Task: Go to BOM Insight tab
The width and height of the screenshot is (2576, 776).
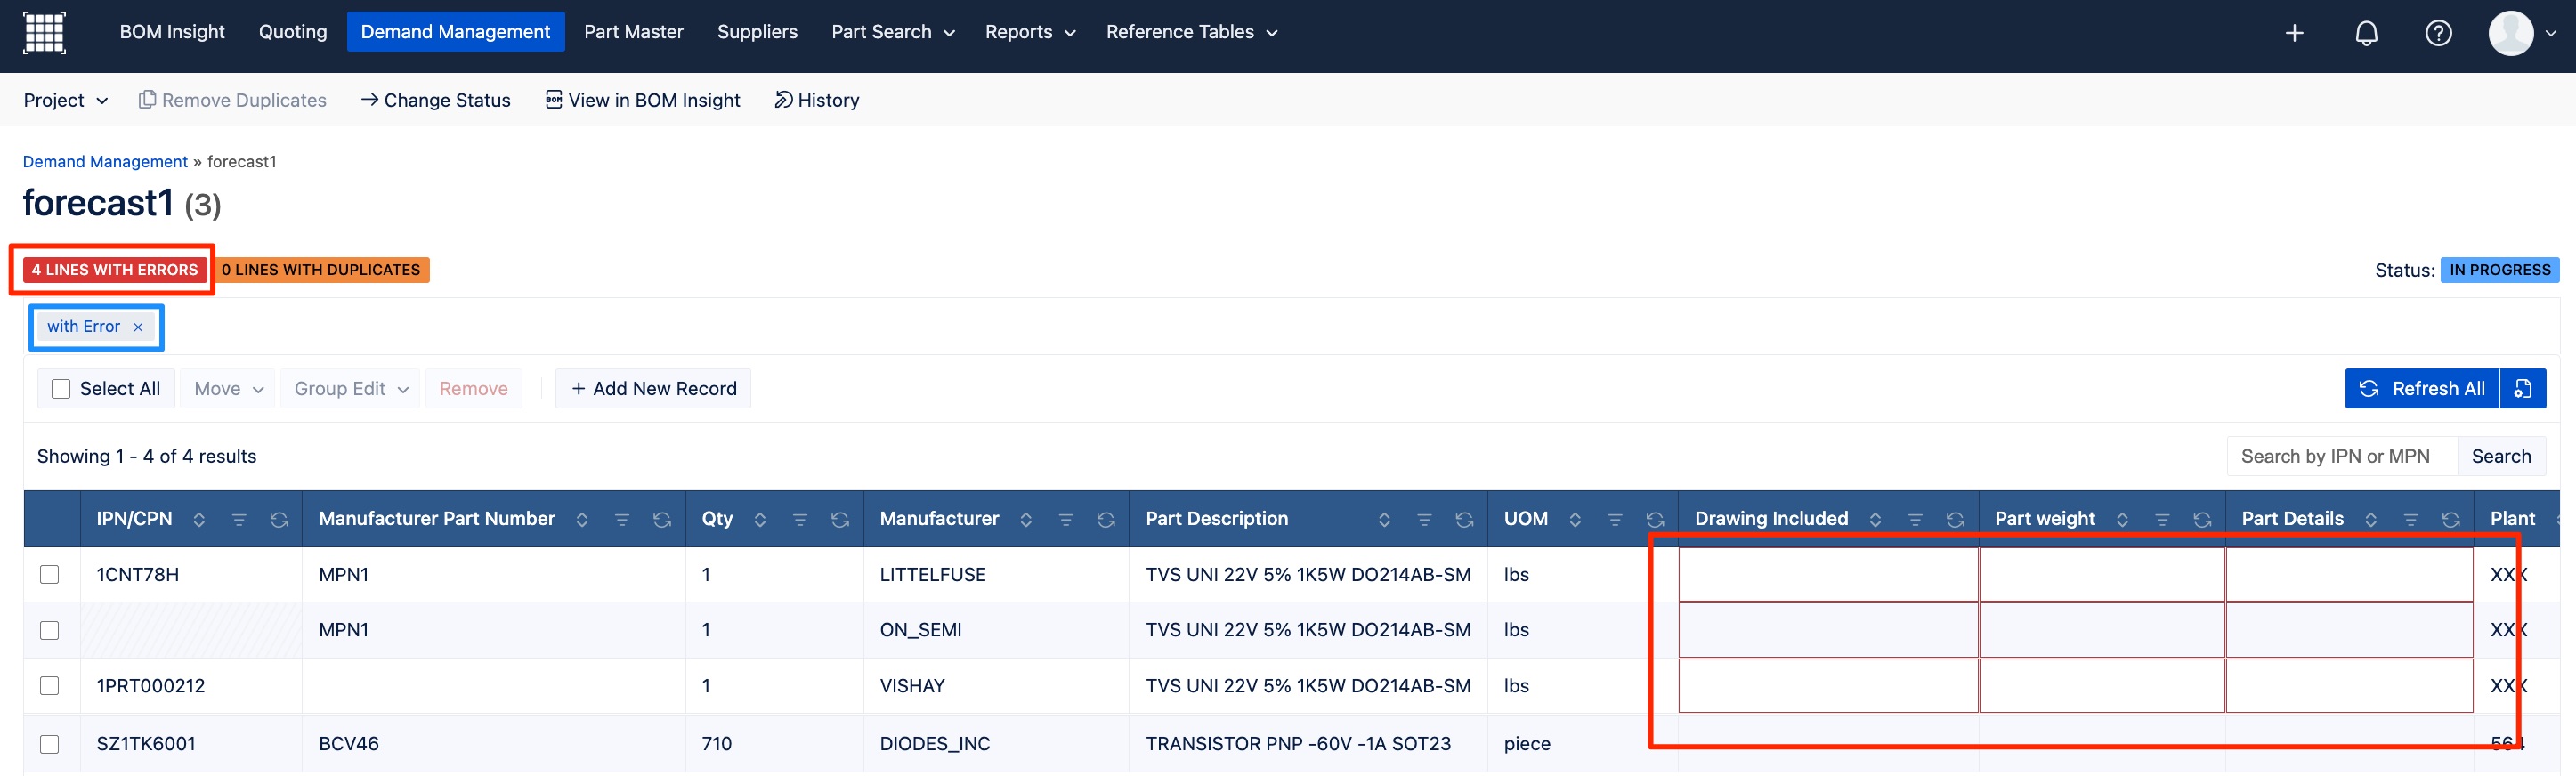Action: (x=172, y=32)
